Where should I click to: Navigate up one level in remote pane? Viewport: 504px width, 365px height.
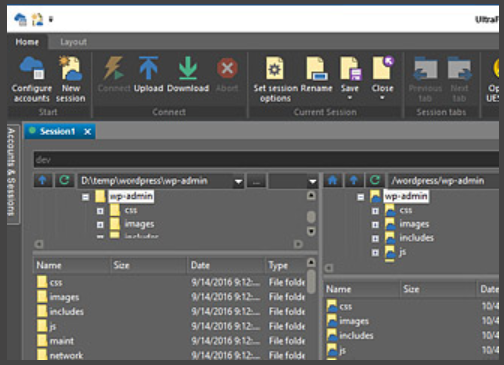tap(354, 181)
